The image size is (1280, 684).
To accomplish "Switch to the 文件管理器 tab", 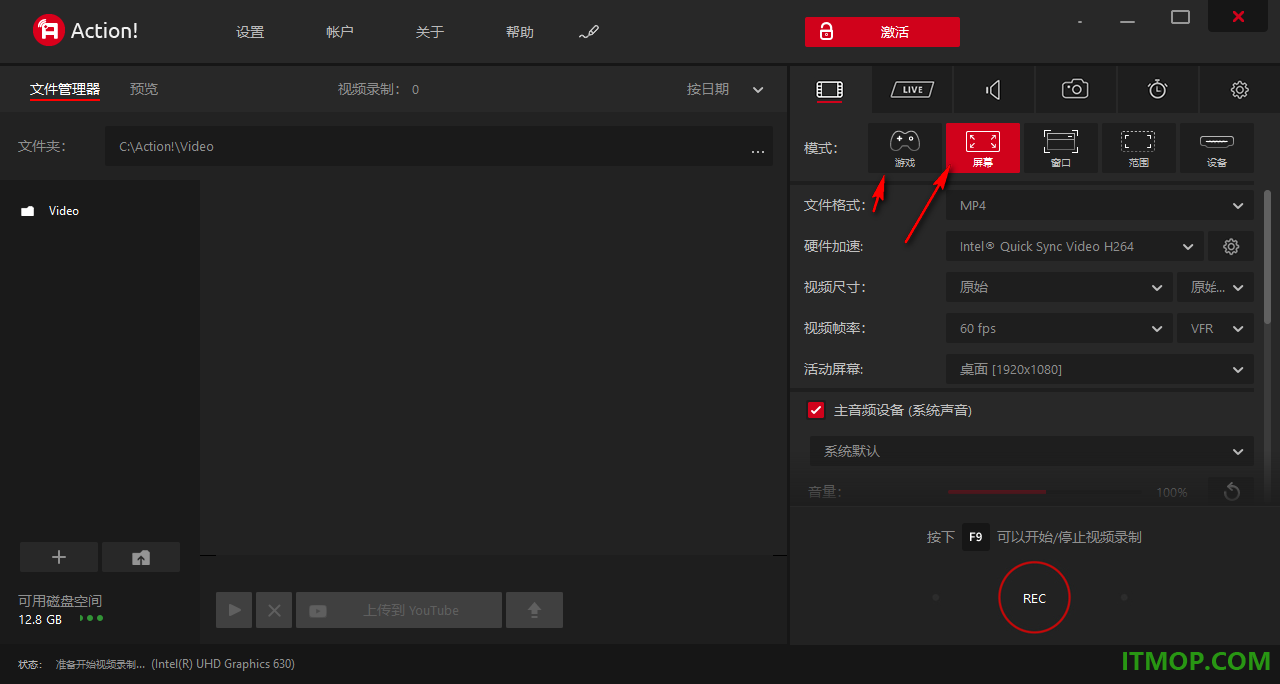I will tap(65, 89).
